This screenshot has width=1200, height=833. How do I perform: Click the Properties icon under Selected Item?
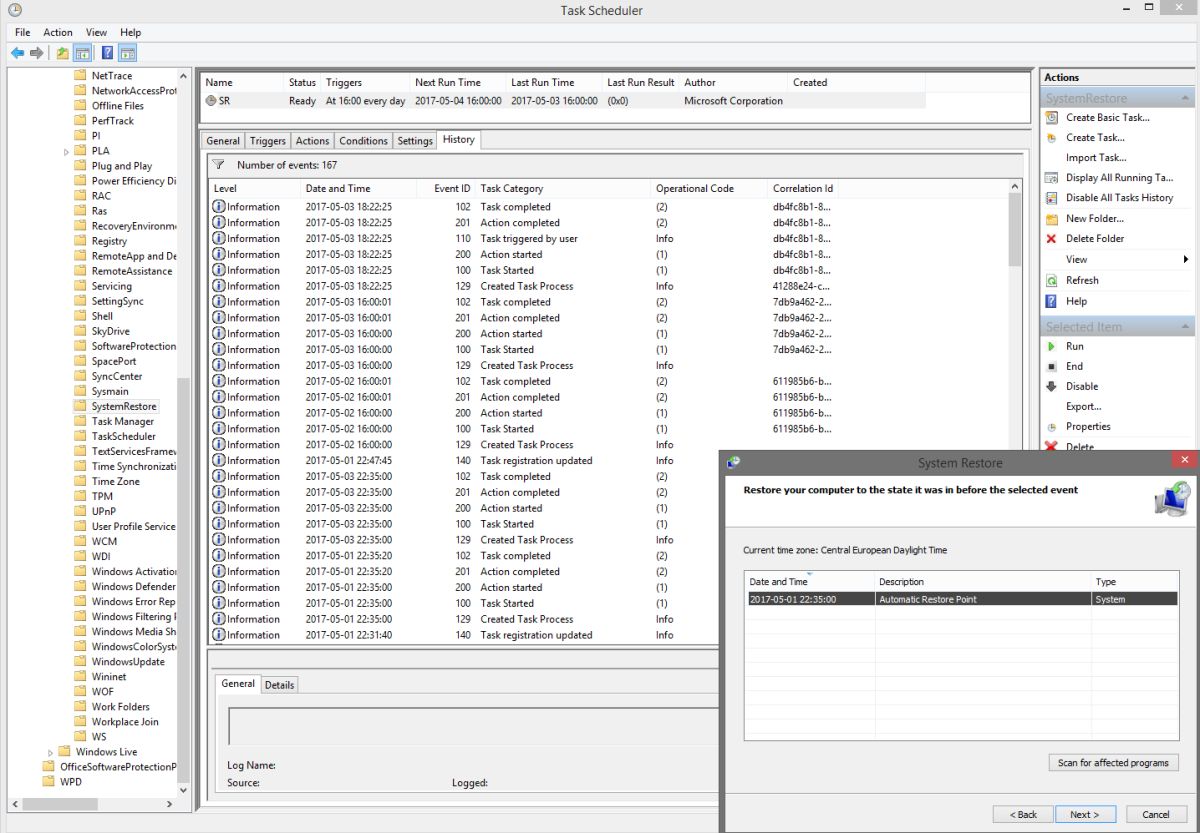point(1051,426)
